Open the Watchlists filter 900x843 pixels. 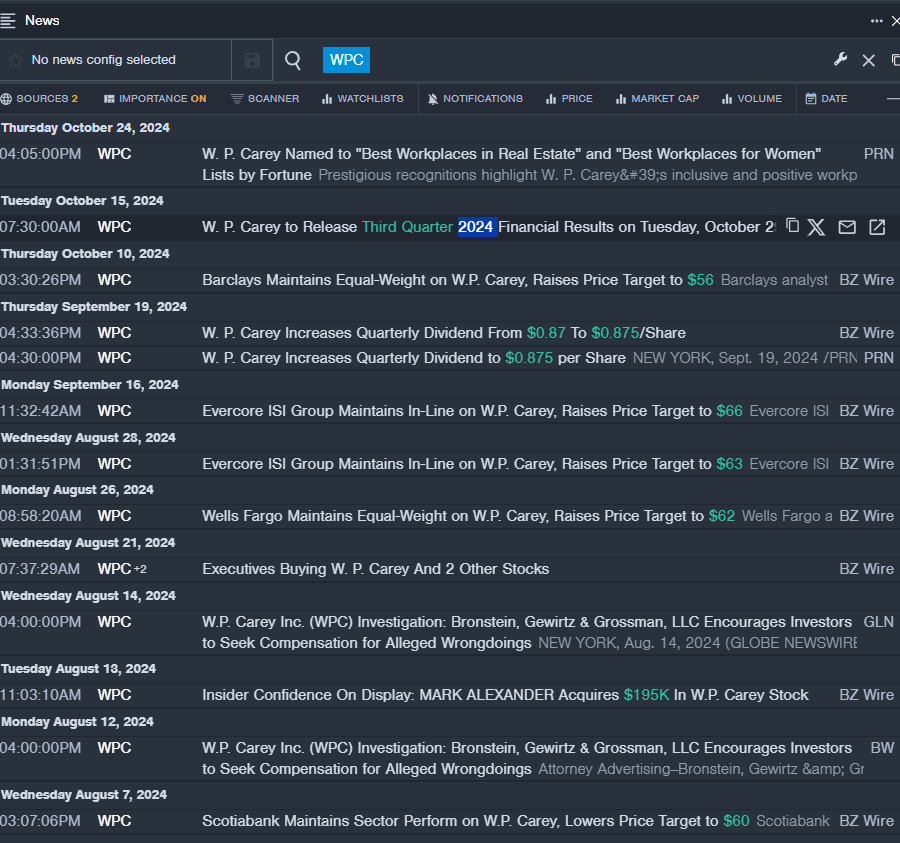[362, 99]
